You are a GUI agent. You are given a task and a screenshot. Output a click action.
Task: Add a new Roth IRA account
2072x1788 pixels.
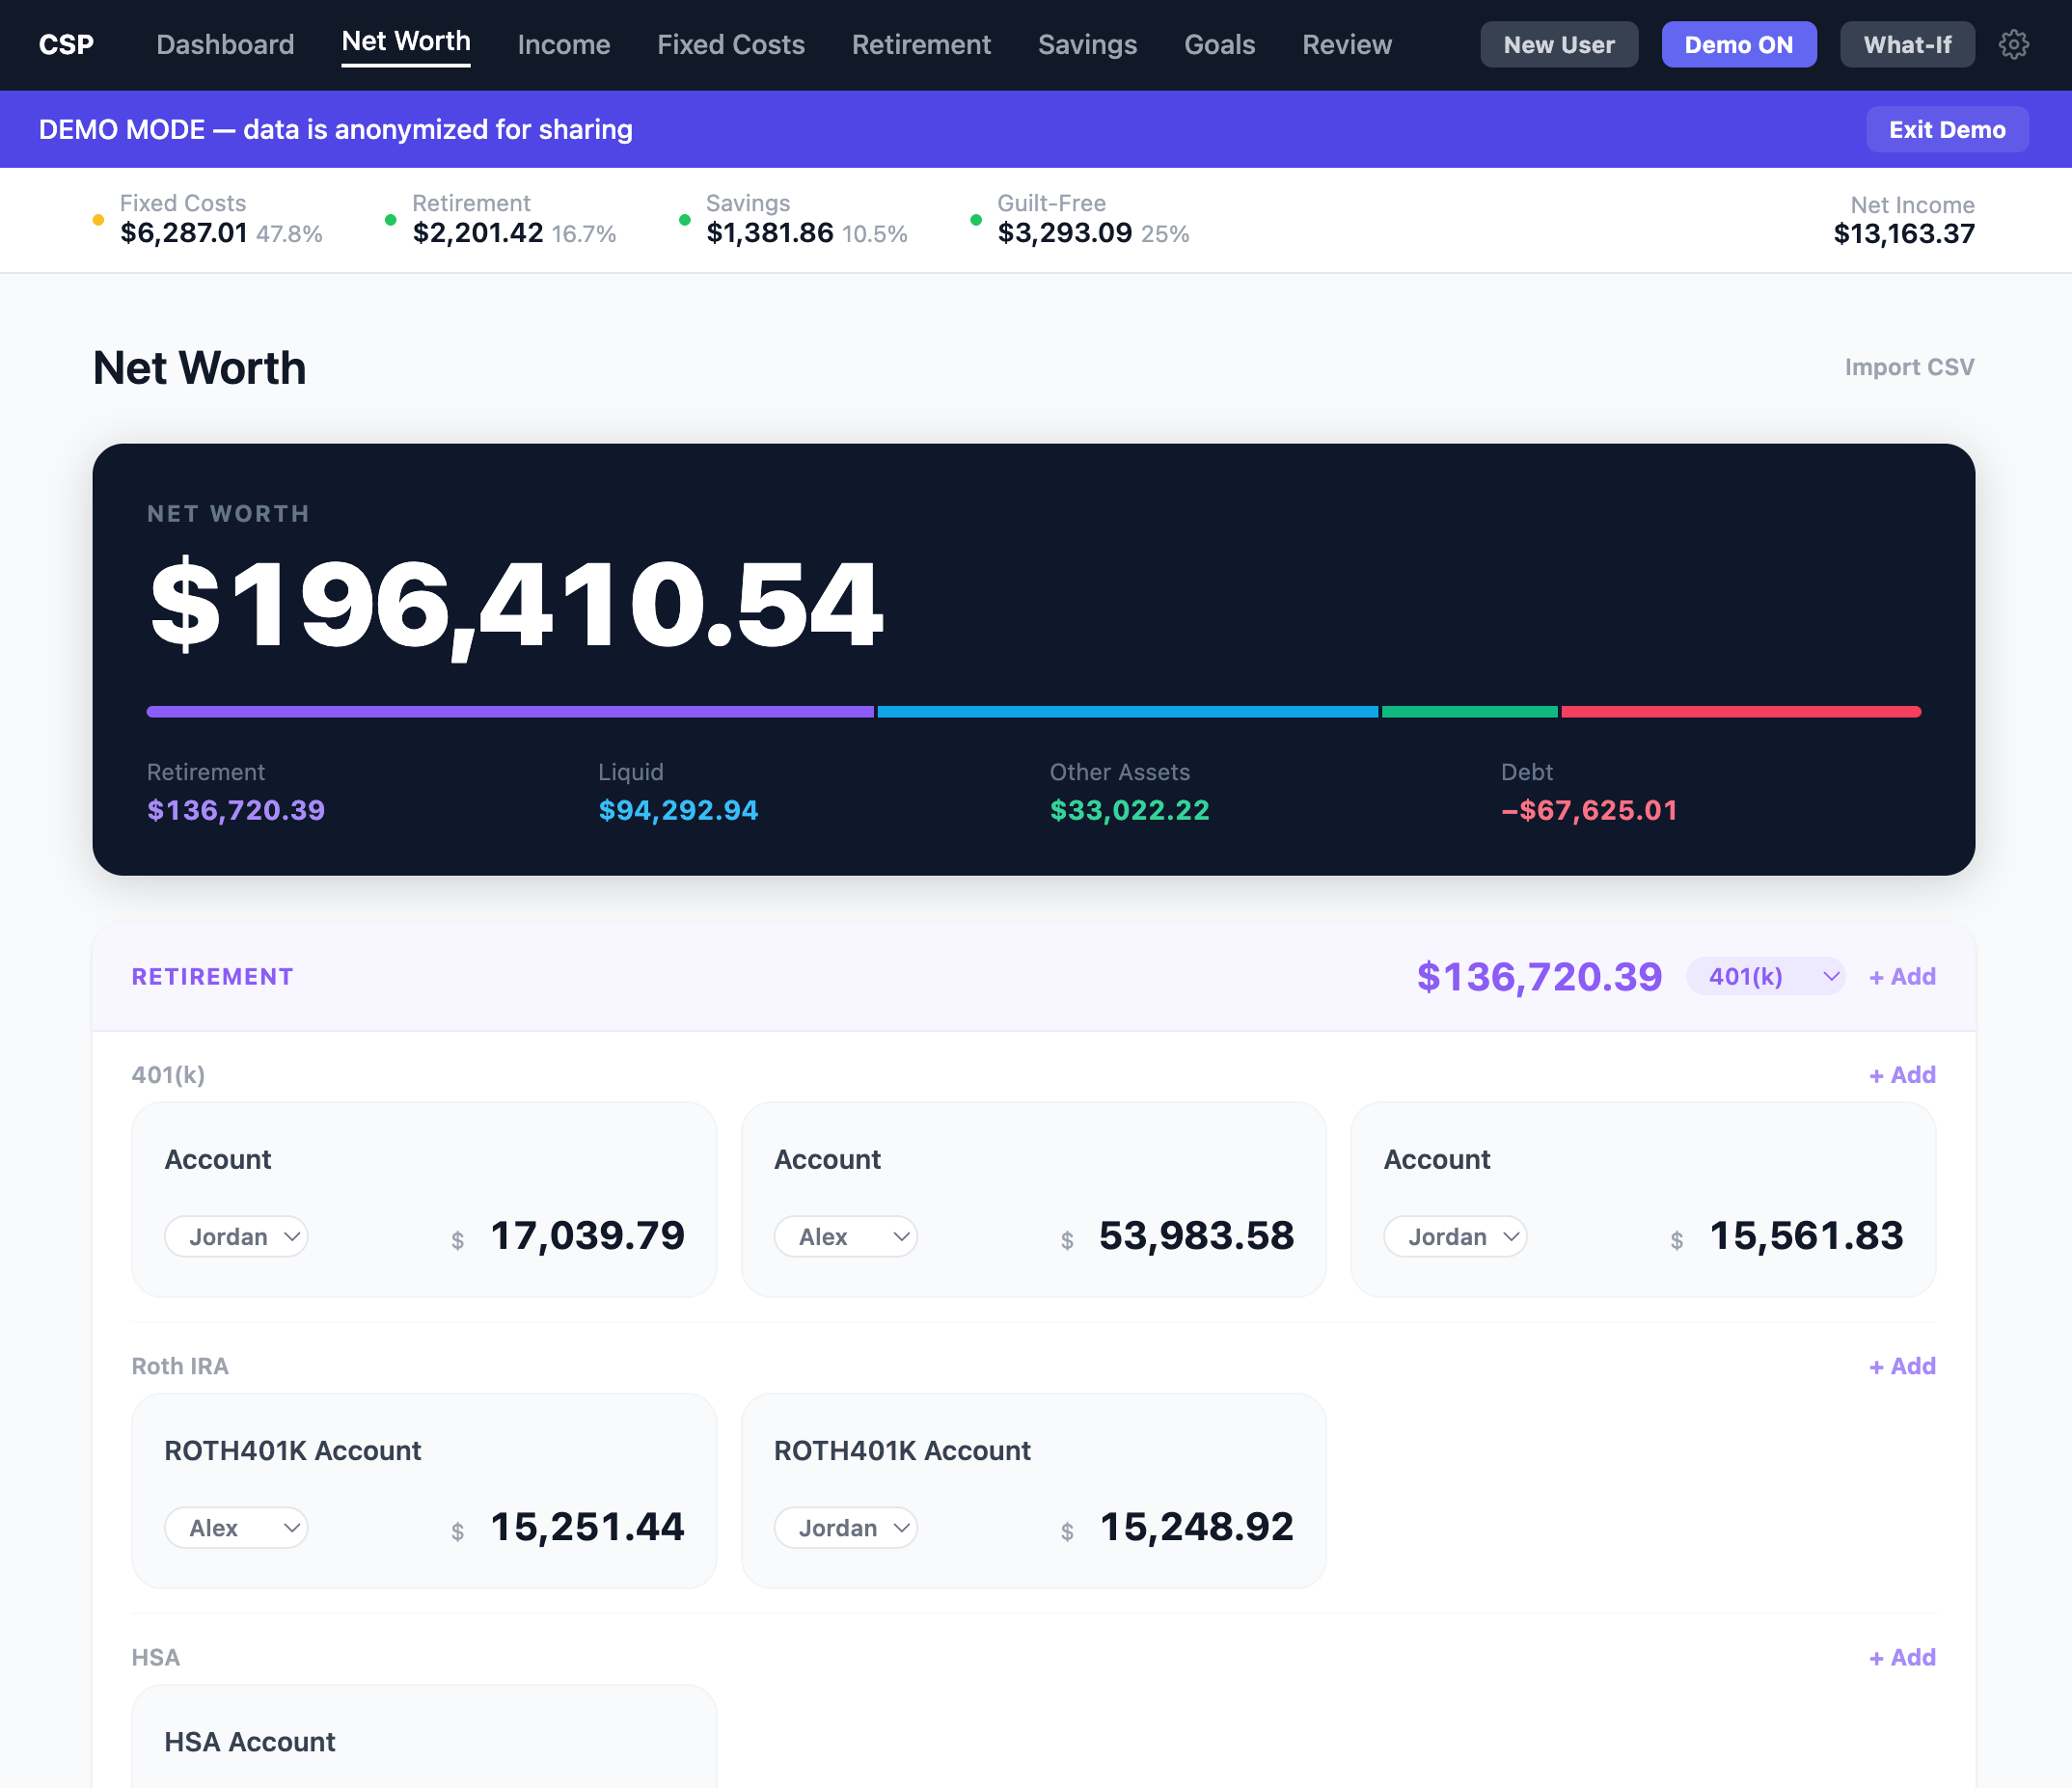(1901, 1365)
